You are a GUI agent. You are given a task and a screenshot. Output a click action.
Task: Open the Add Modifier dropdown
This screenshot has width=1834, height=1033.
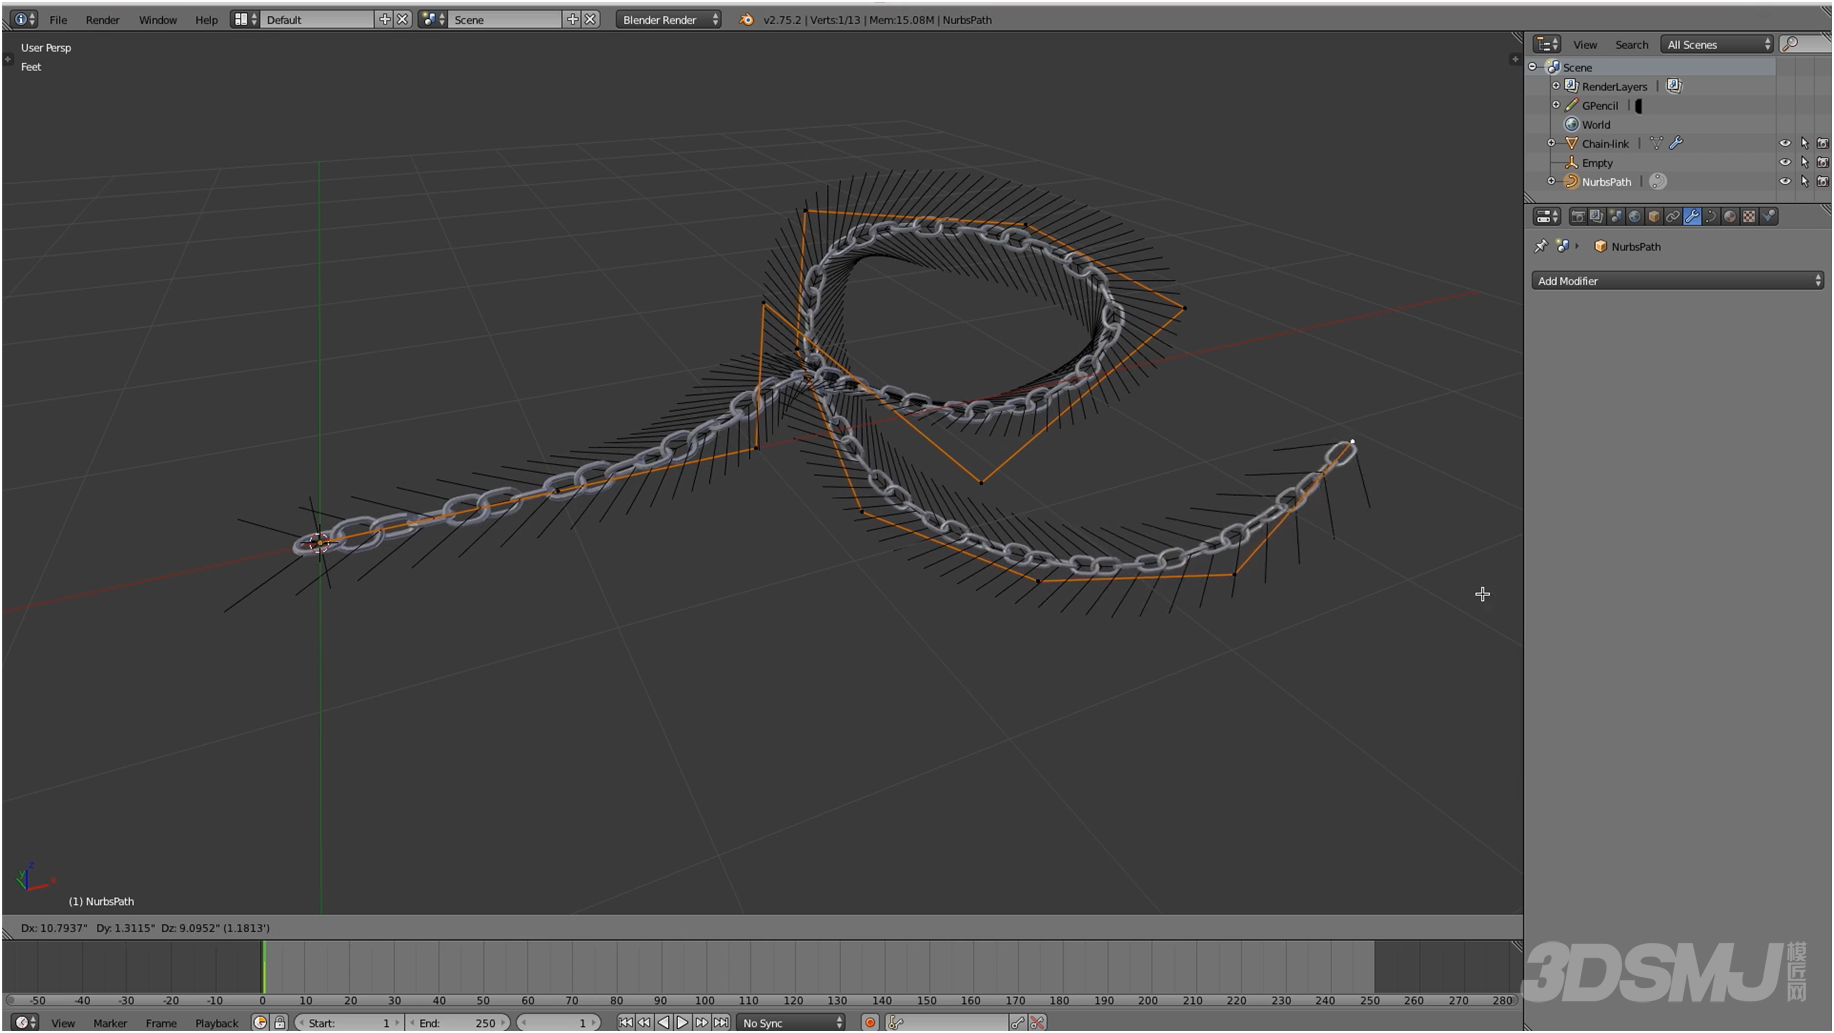pos(1677,281)
